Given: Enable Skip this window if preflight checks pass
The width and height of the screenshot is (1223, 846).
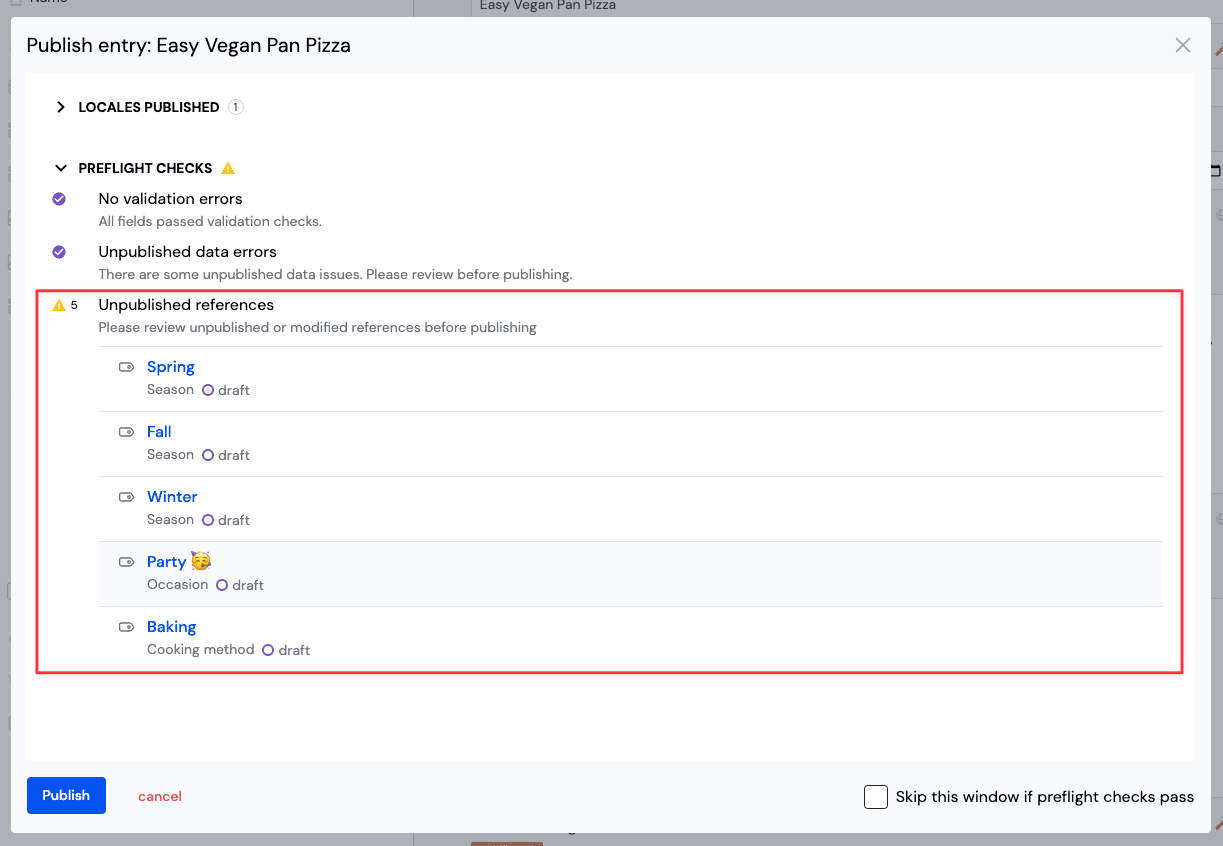Looking at the screenshot, I should pos(876,797).
